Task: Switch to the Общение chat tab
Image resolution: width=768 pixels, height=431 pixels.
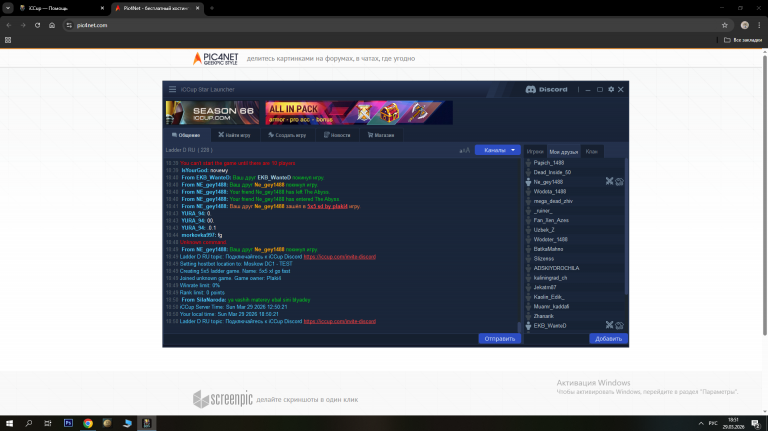Action: 186,135
